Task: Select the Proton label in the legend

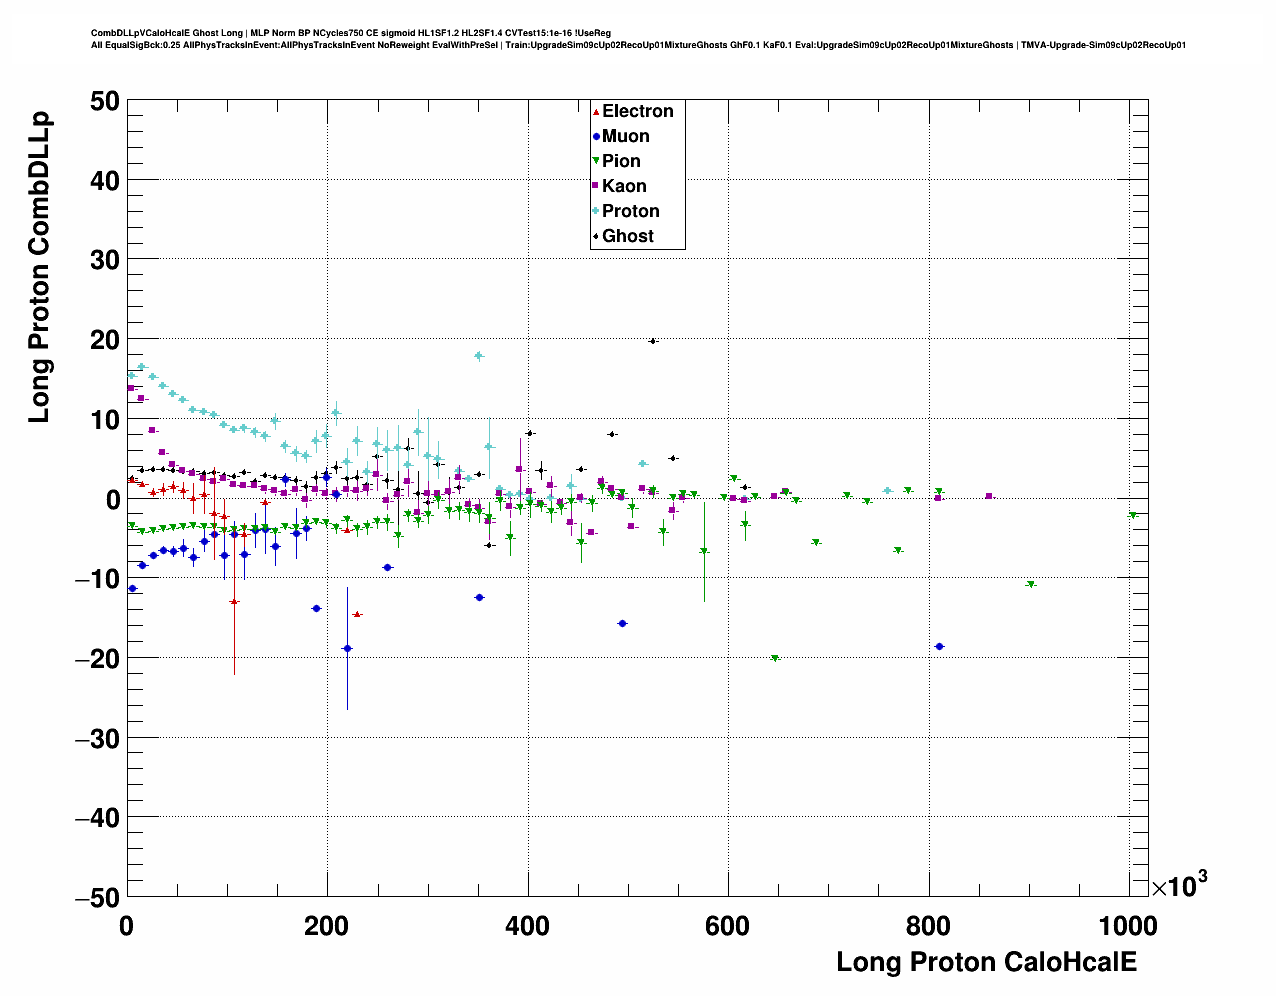Action: tap(630, 211)
